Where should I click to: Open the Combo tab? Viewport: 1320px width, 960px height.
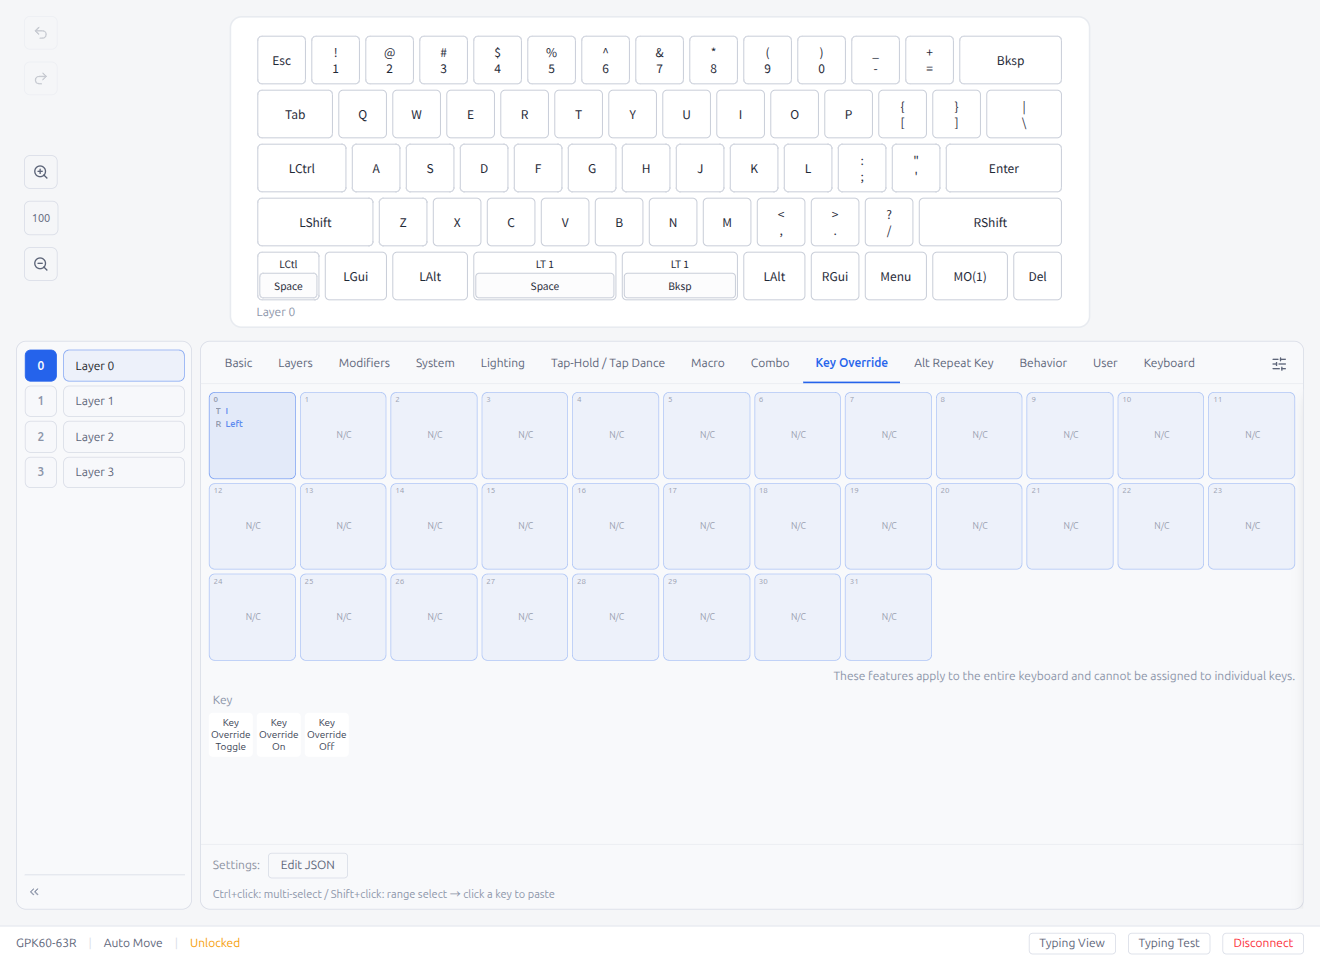pyautogui.click(x=769, y=363)
